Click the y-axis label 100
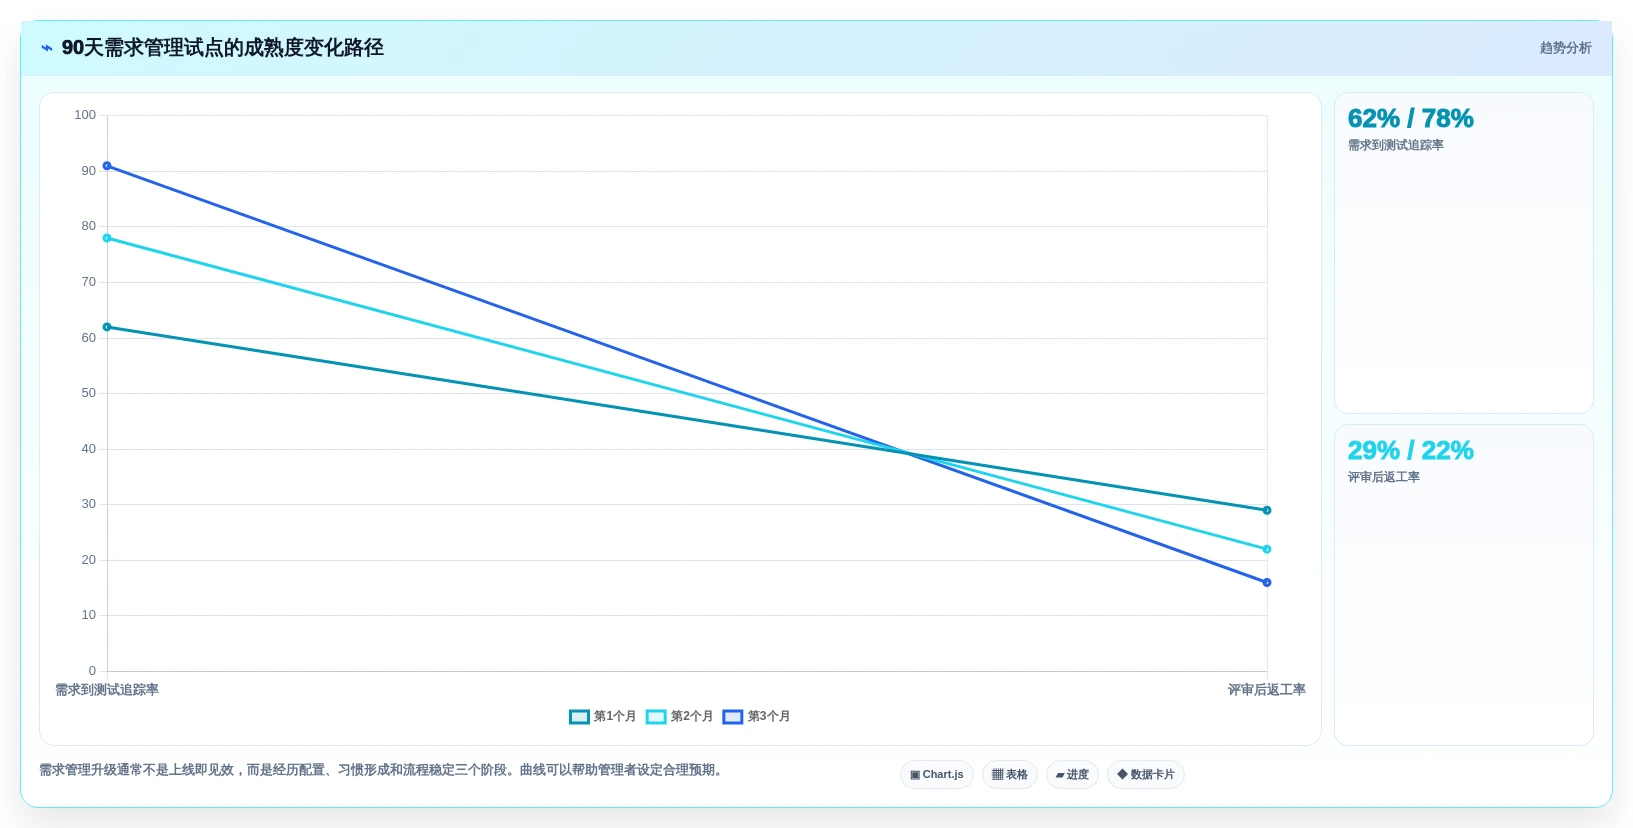This screenshot has width=1633, height=828. [85, 115]
